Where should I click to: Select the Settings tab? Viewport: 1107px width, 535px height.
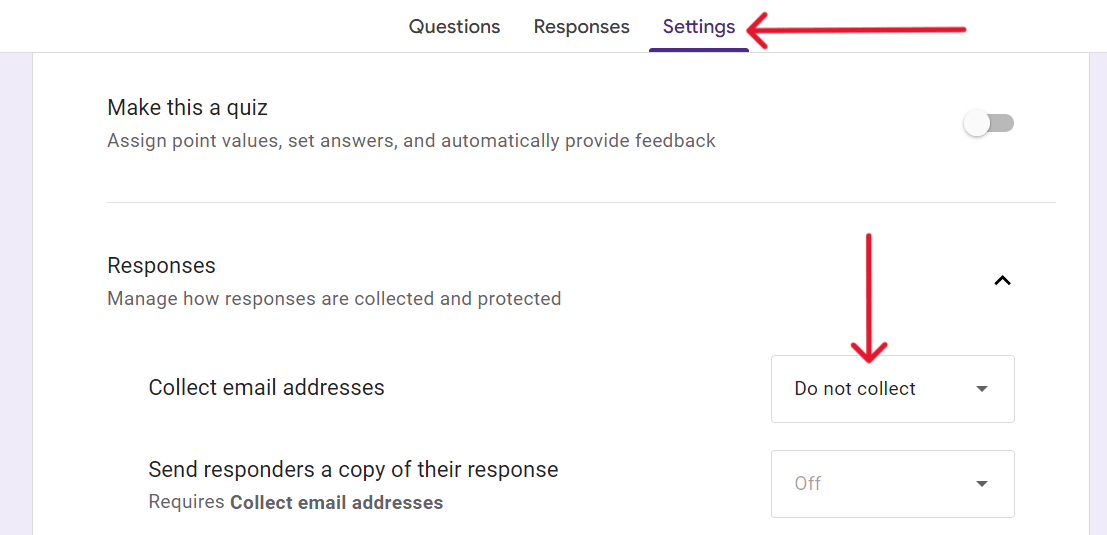698,27
